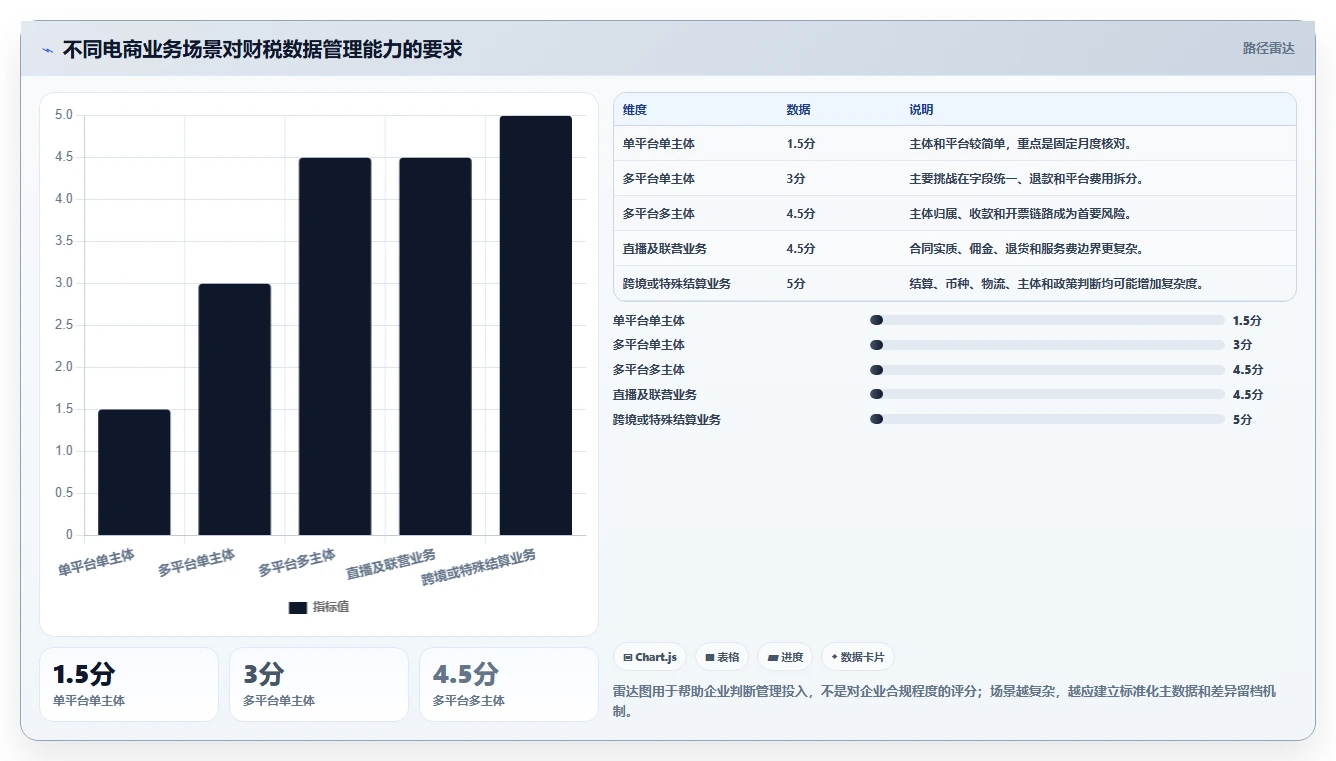Viewport: 1336px width, 761px height.
Task: Click 5分 beside 跨境或特殊结算业务 progress bar
Action: (x=1242, y=420)
